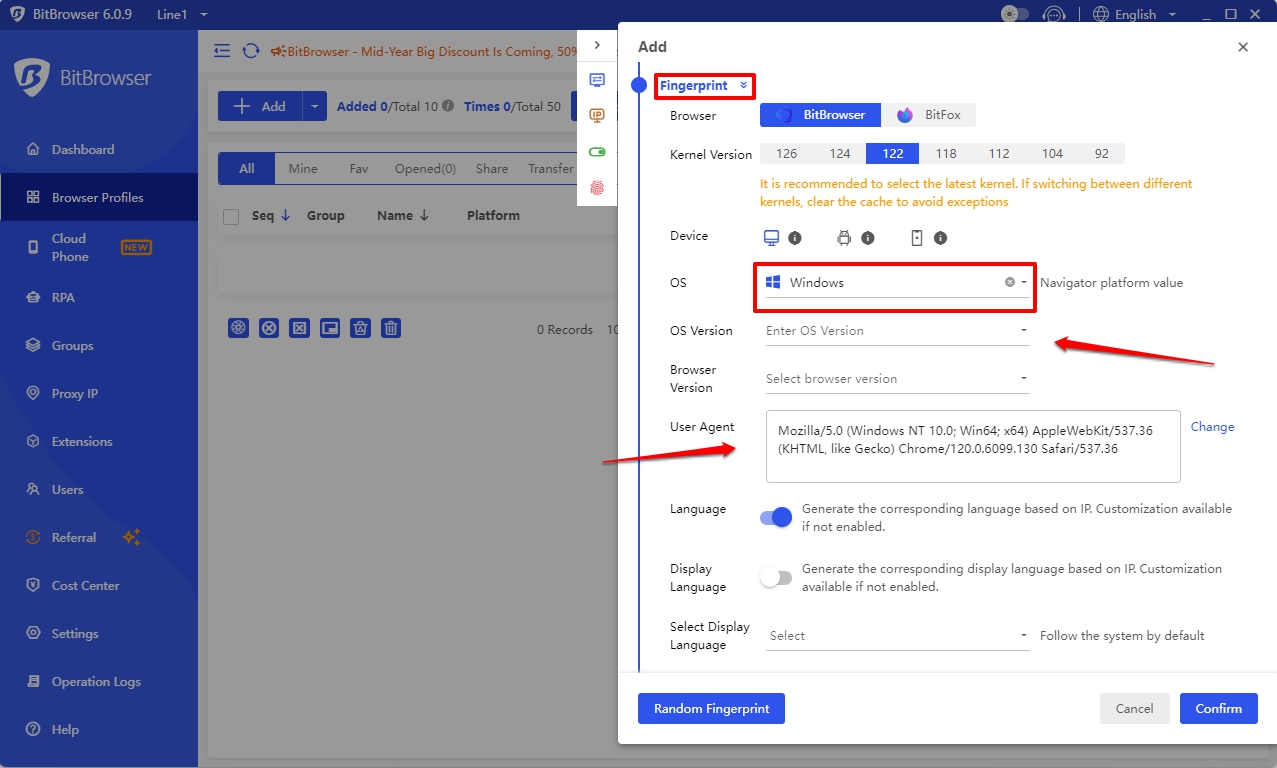Viewport: 1277px width, 768px height.
Task: Open Proxy IP in the sidebar
Action: (x=99, y=394)
